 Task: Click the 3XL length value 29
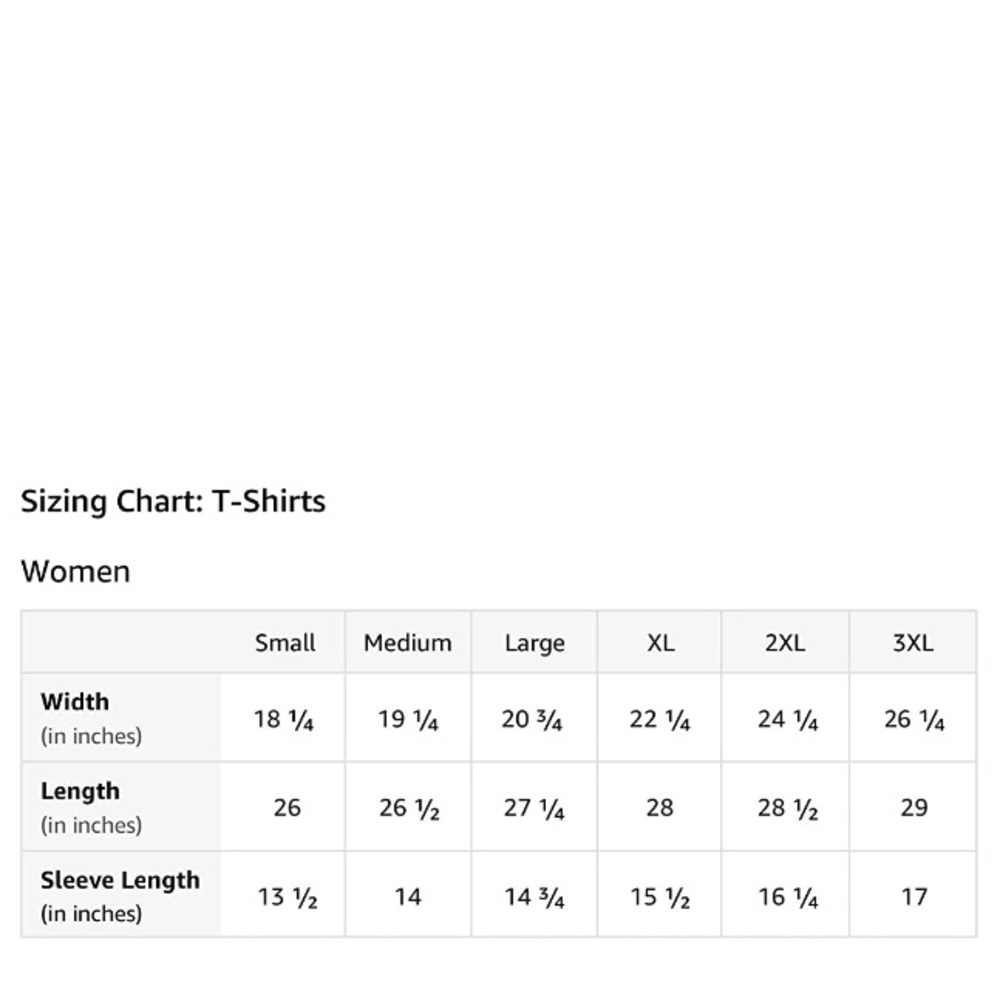click(x=914, y=808)
